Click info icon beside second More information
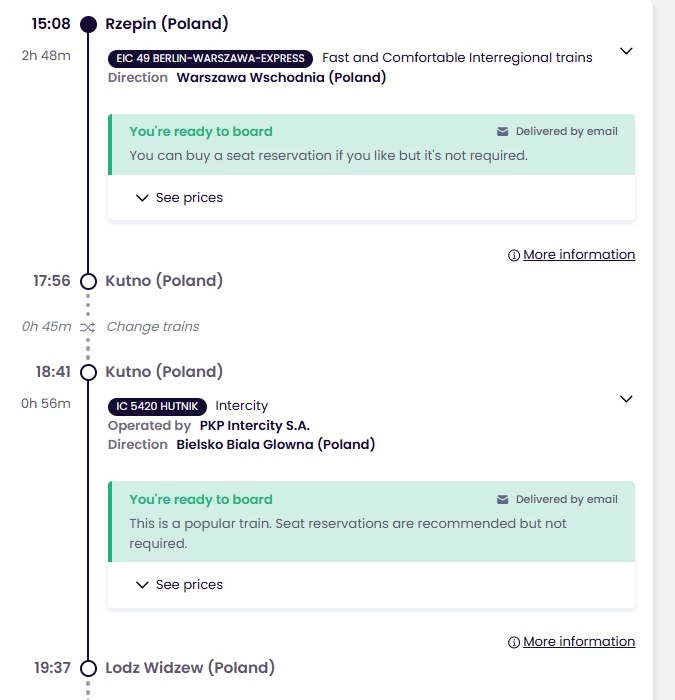The width and height of the screenshot is (675, 700). (x=514, y=643)
